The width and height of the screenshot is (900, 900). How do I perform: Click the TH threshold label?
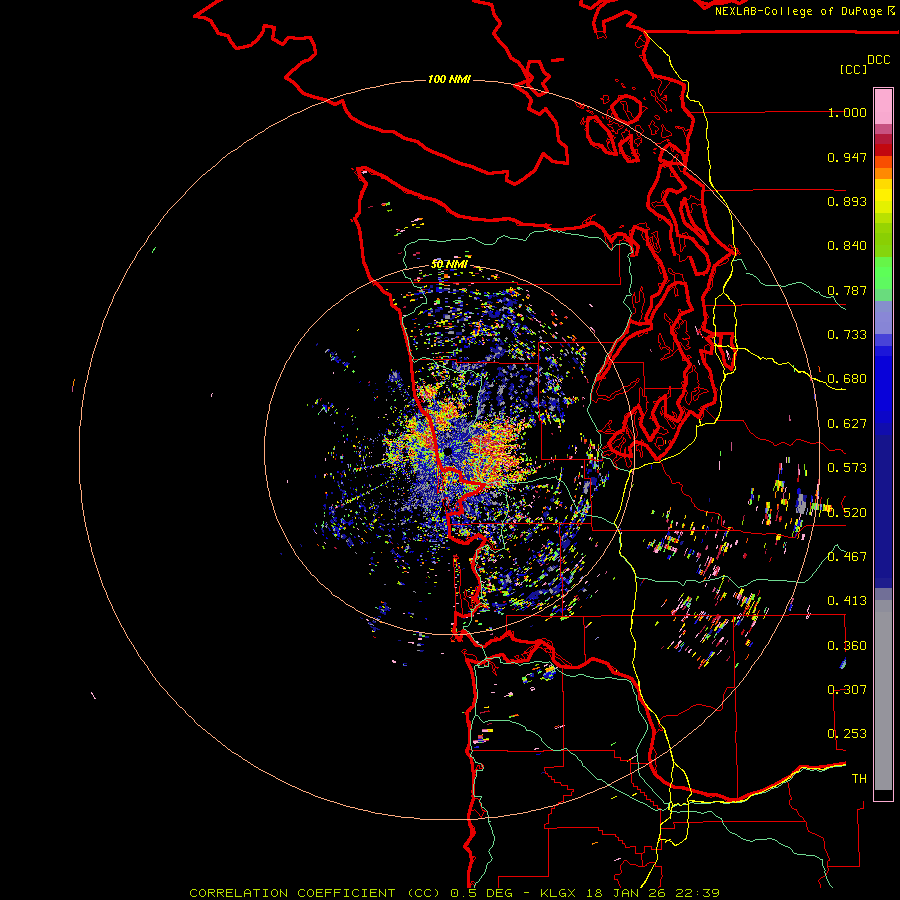[x=859, y=779]
